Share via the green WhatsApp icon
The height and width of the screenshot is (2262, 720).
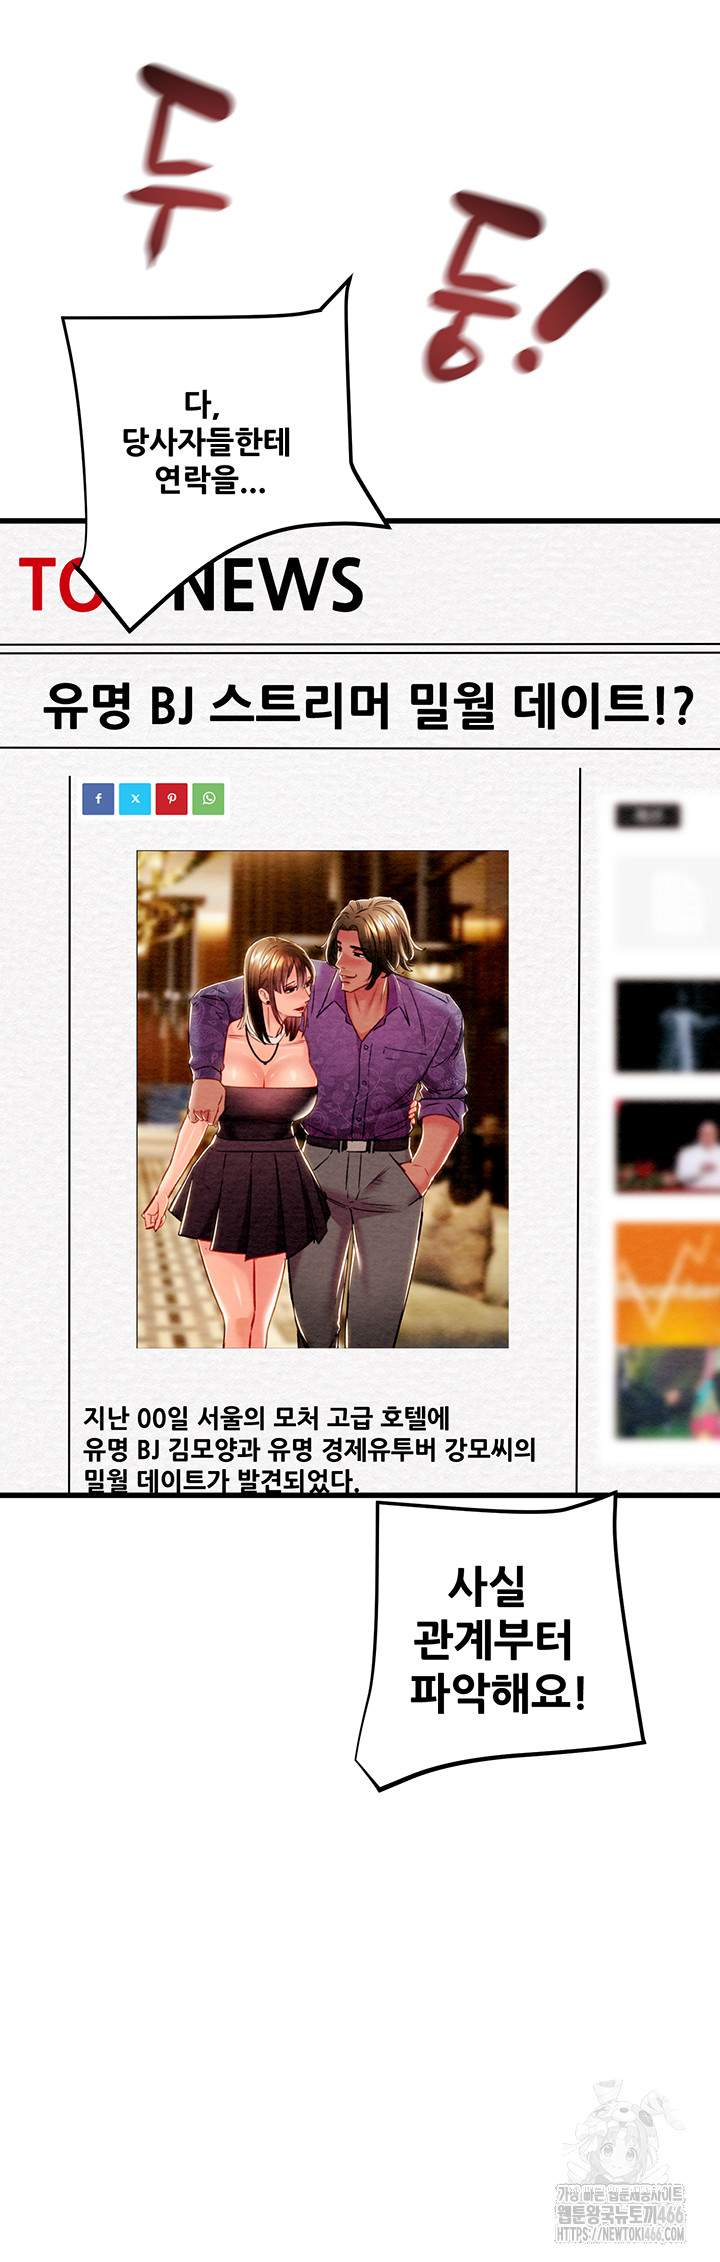pyautogui.click(x=208, y=799)
